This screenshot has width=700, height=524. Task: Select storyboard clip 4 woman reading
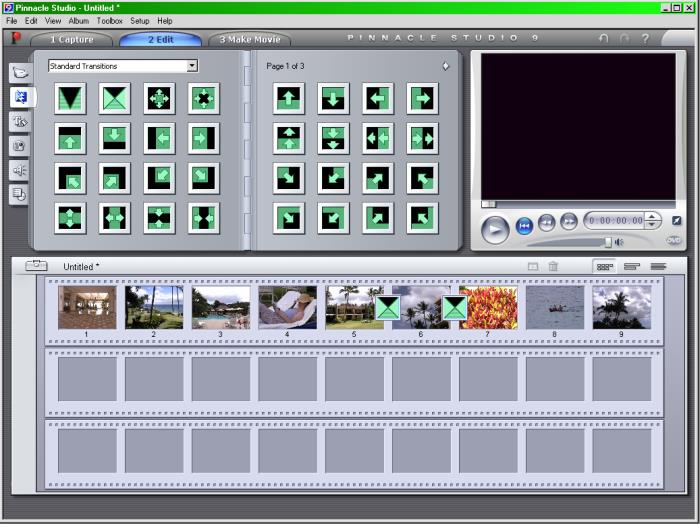[288, 308]
